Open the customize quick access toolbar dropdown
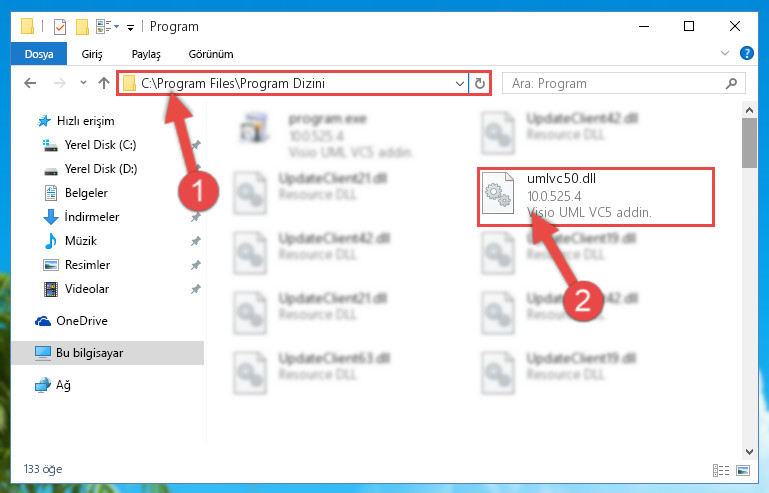This screenshot has width=769, height=493. [130, 27]
